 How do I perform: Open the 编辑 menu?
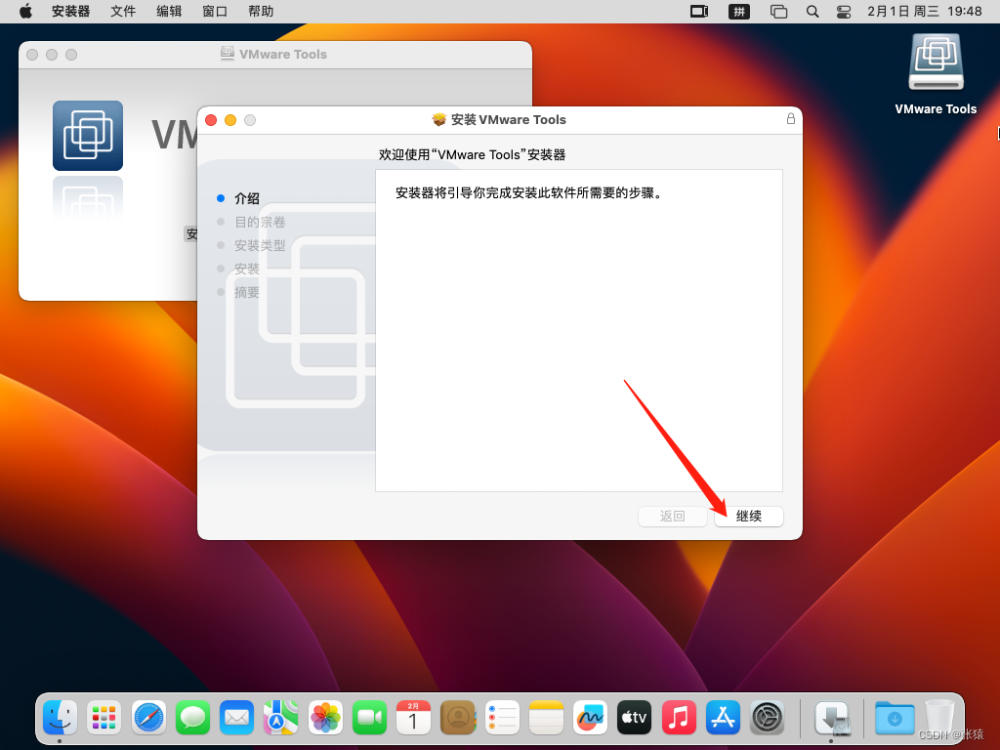point(168,11)
